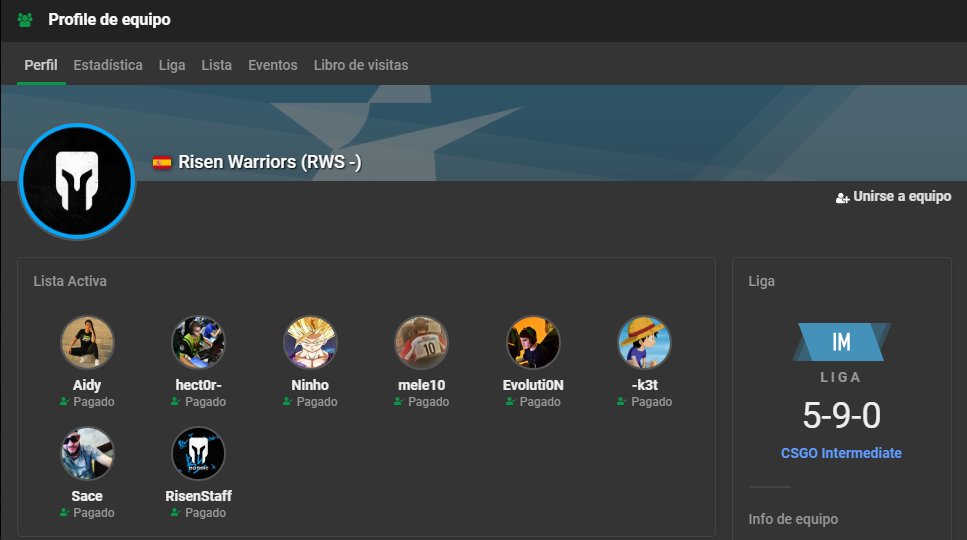Click the 5-9-0 league record
This screenshot has height=540, width=967.
[x=842, y=415]
